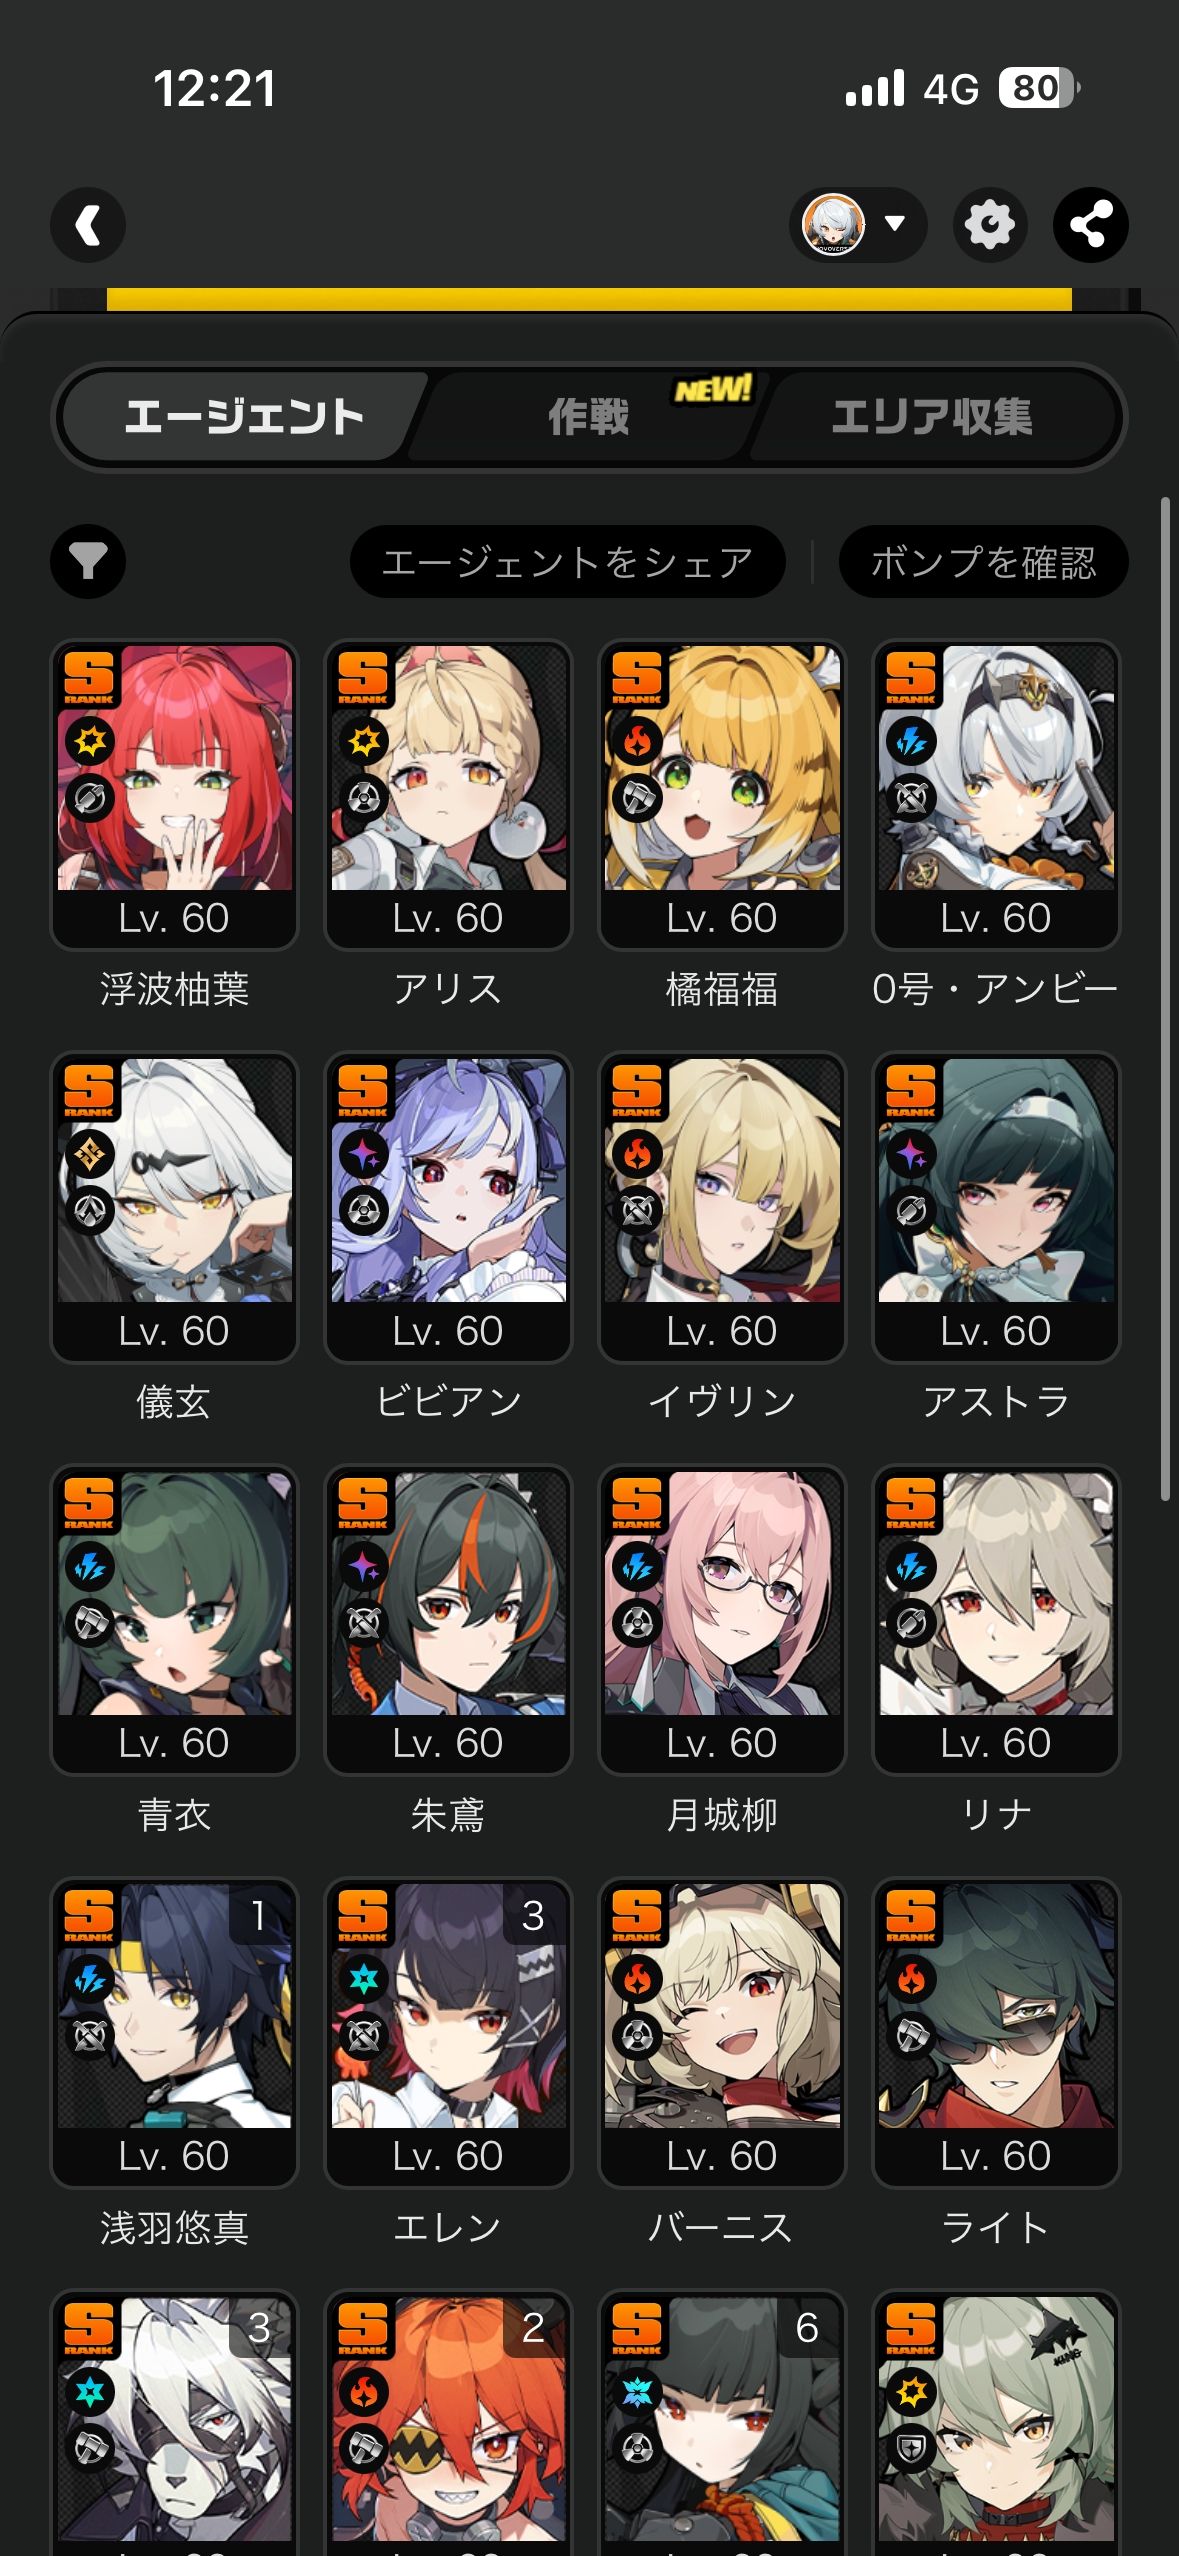Select 橘福福 fire attribute icon
This screenshot has width=1179, height=2556.
coord(638,742)
